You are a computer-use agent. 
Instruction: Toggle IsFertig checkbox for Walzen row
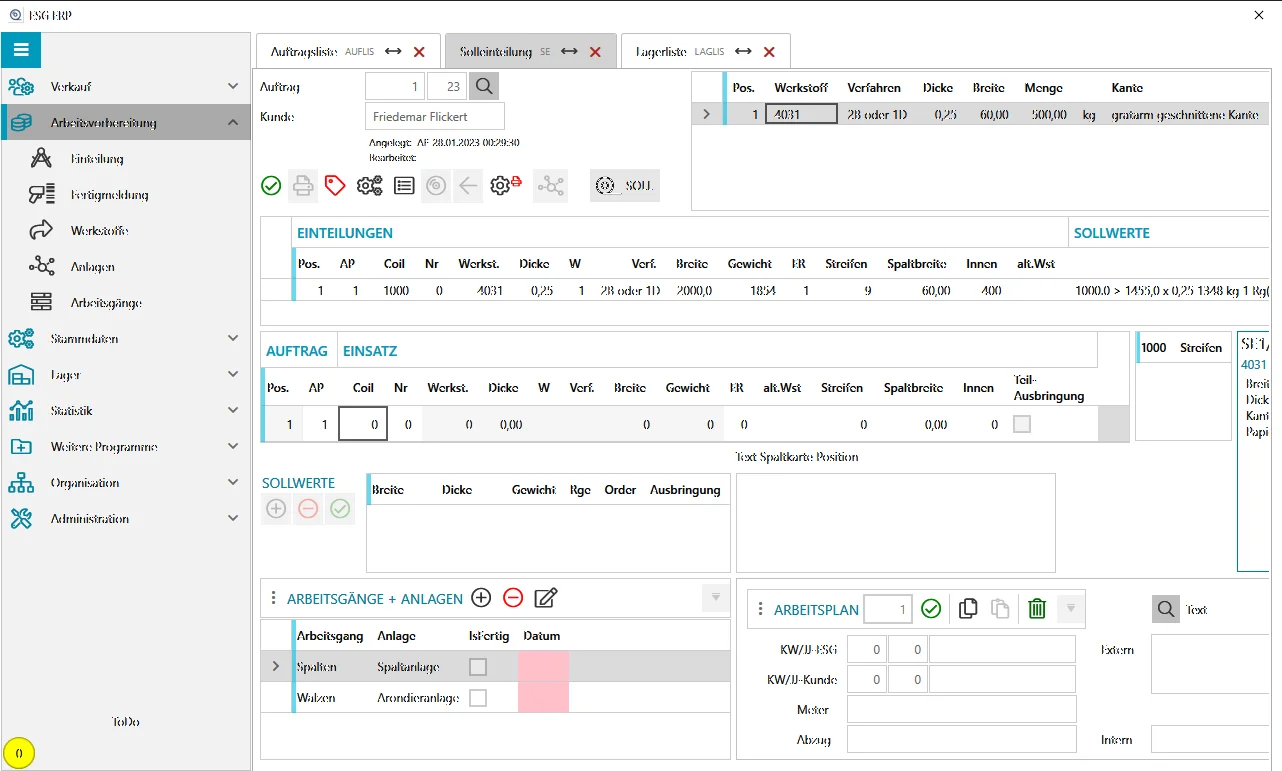click(478, 698)
